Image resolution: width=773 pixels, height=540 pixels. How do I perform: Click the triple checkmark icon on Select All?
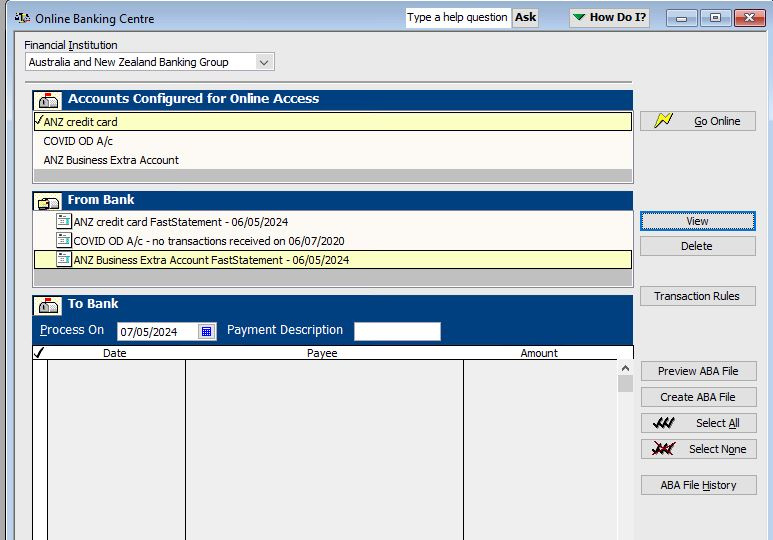664,423
